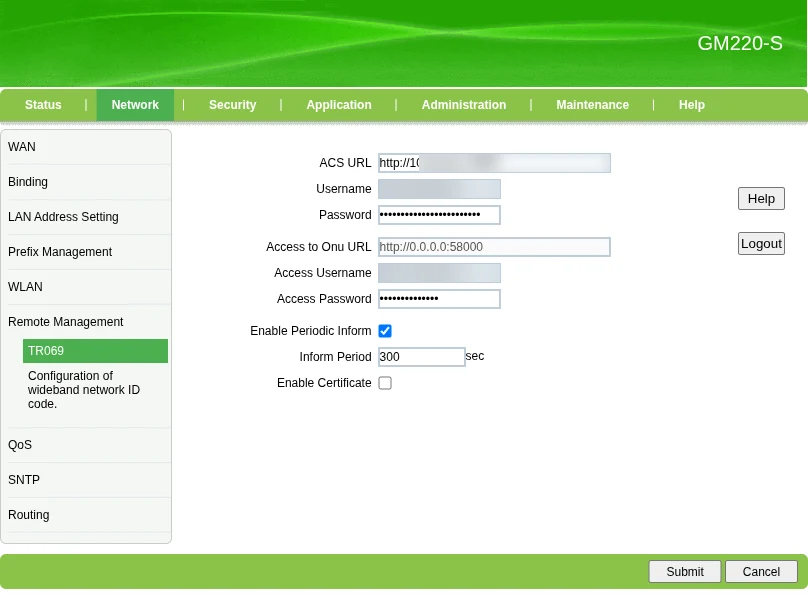
Task: Focus the Access Username field
Action: pyautogui.click(x=439, y=273)
